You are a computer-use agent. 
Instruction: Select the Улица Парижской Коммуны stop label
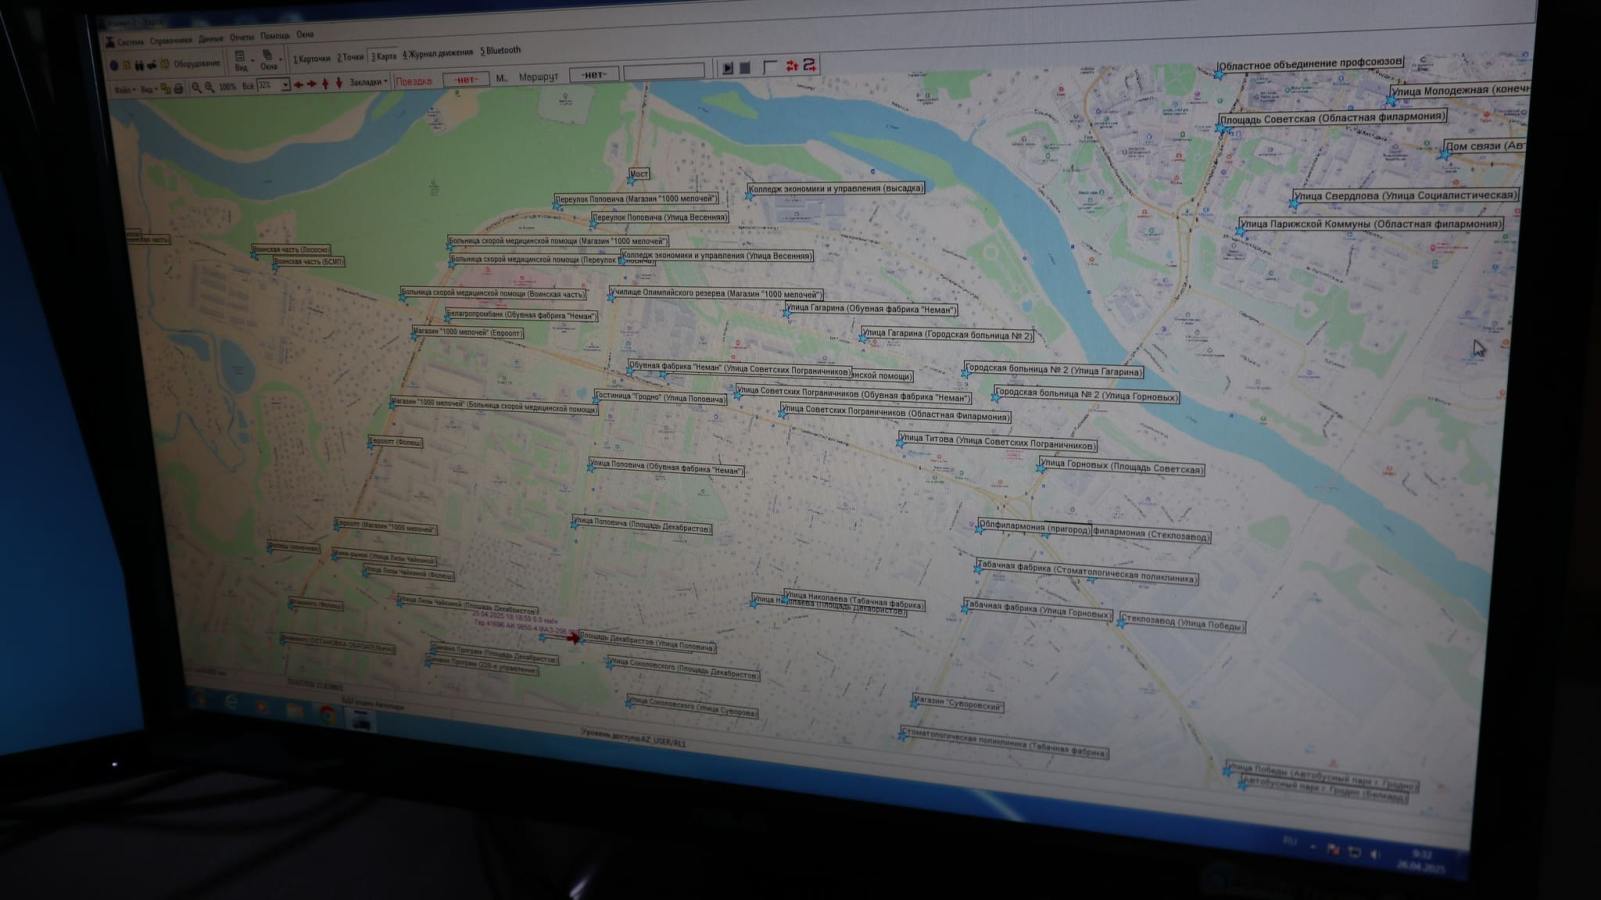1370,224
